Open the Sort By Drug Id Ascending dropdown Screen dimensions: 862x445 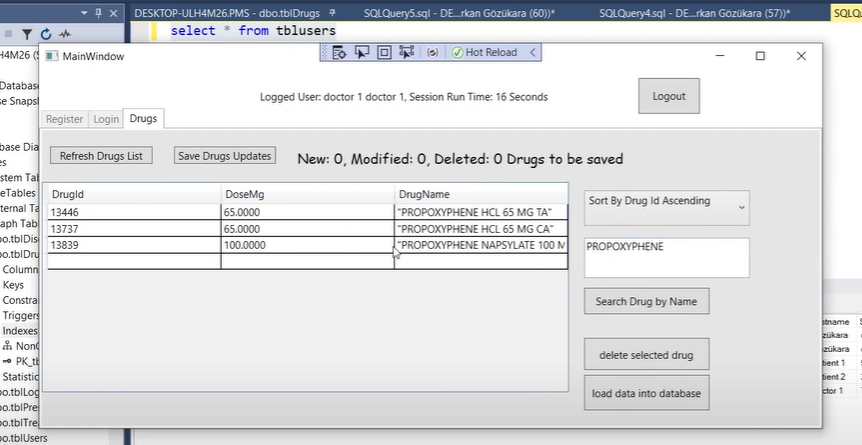tap(666, 207)
